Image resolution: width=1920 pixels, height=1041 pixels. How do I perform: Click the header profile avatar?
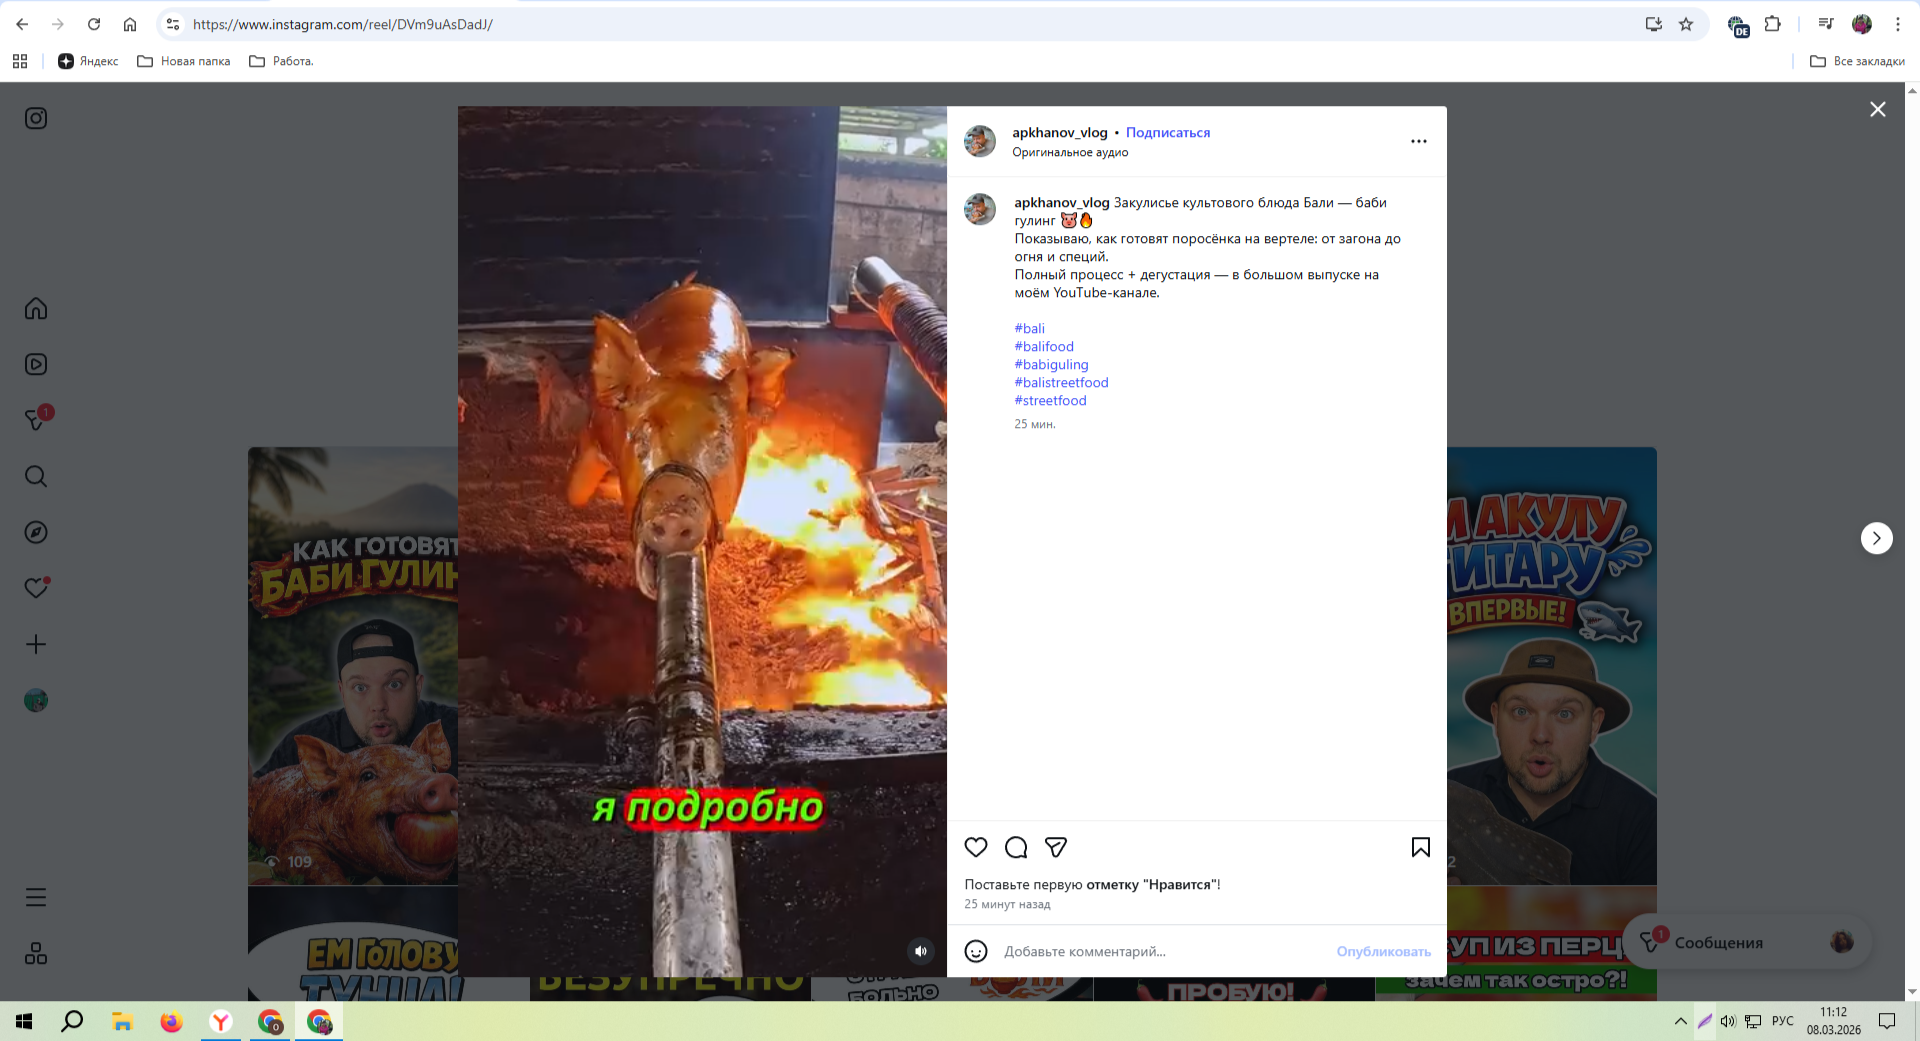click(980, 141)
